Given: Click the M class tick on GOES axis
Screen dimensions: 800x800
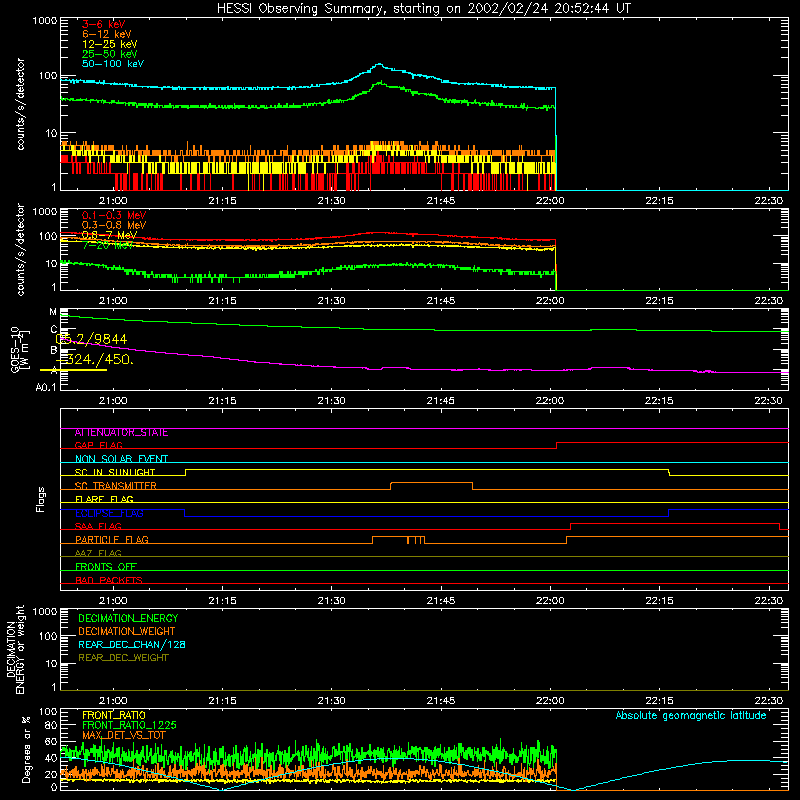Looking at the screenshot, I should (54, 312).
